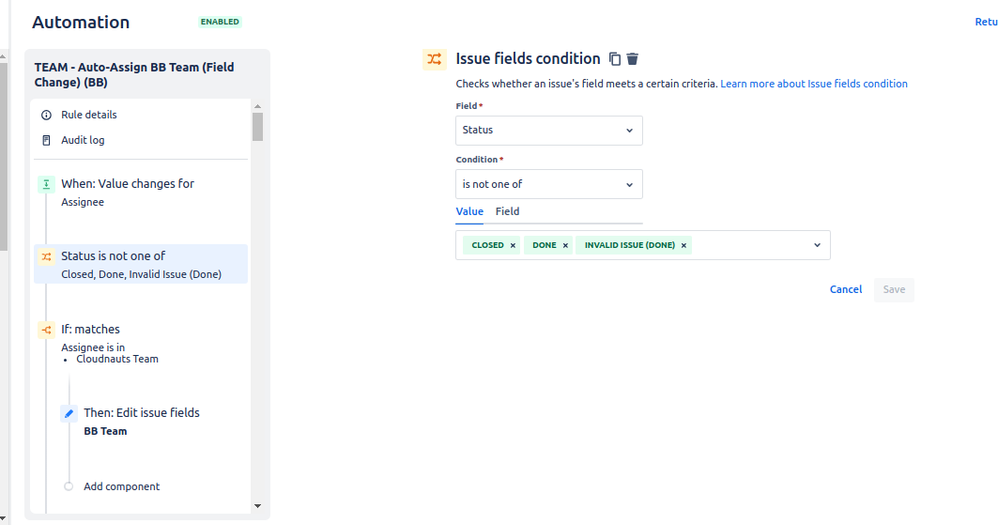The image size is (998, 525).
Task: Click orange condition icon beside Status is not one of
Action: coord(46,257)
